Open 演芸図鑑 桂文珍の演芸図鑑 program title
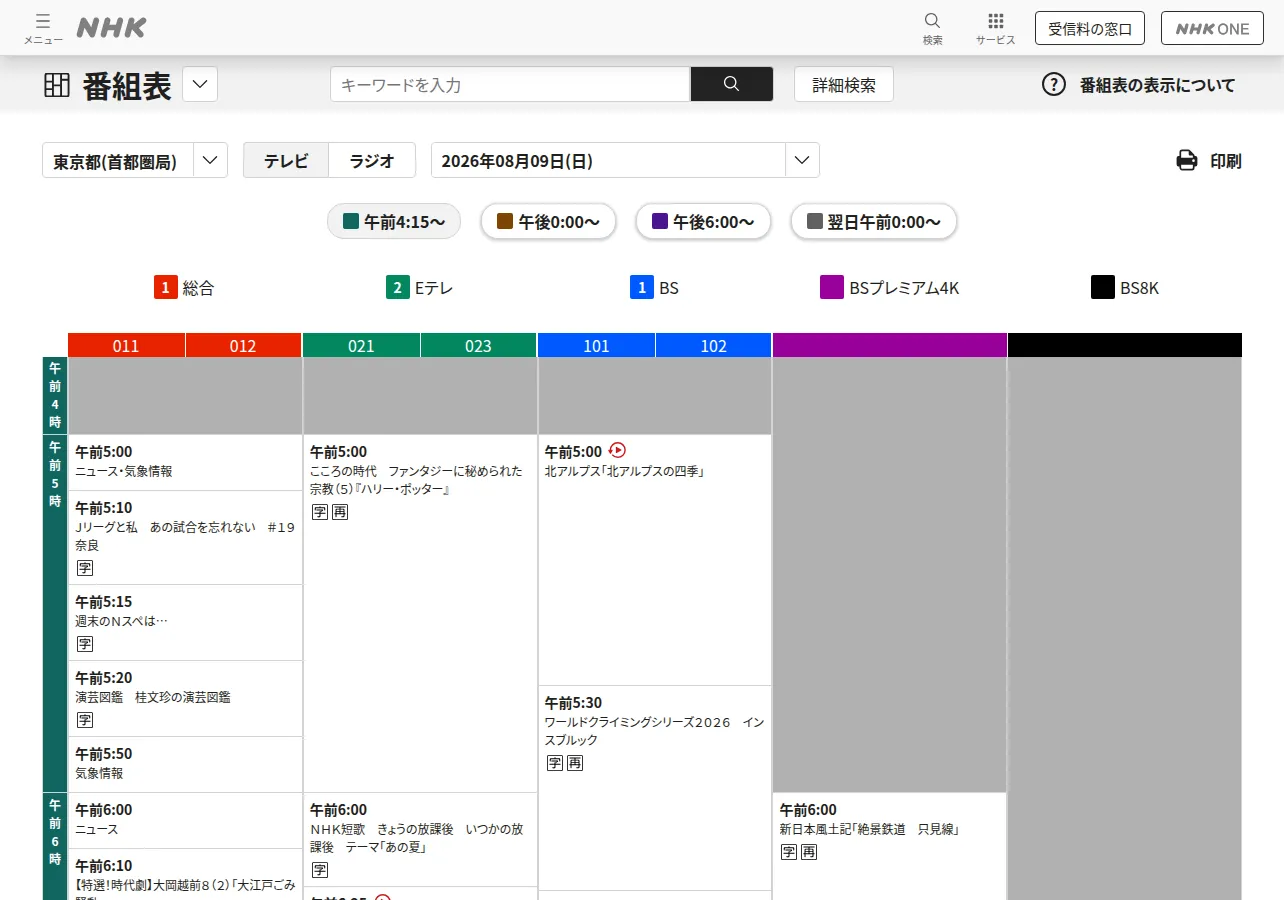The height and width of the screenshot is (900, 1284). point(153,697)
